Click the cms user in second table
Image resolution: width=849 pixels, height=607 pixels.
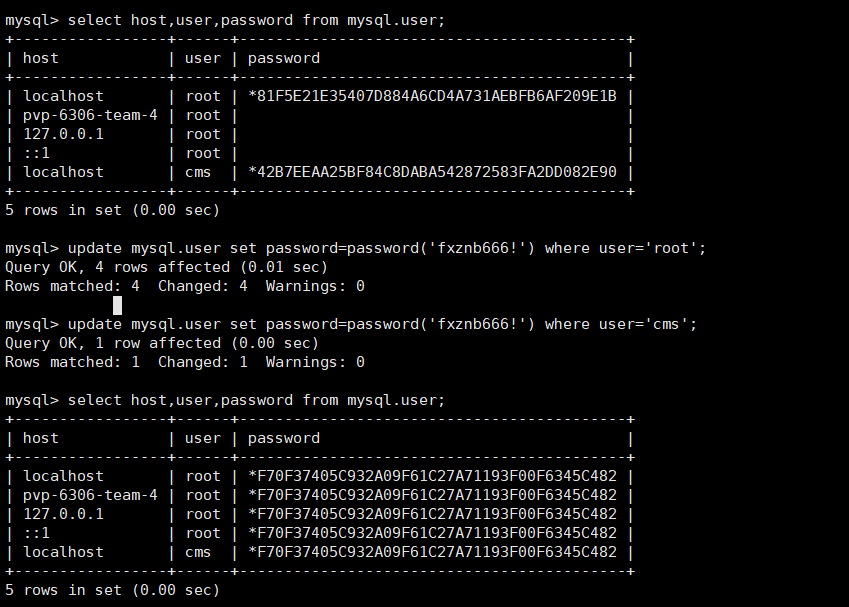(x=198, y=552)
